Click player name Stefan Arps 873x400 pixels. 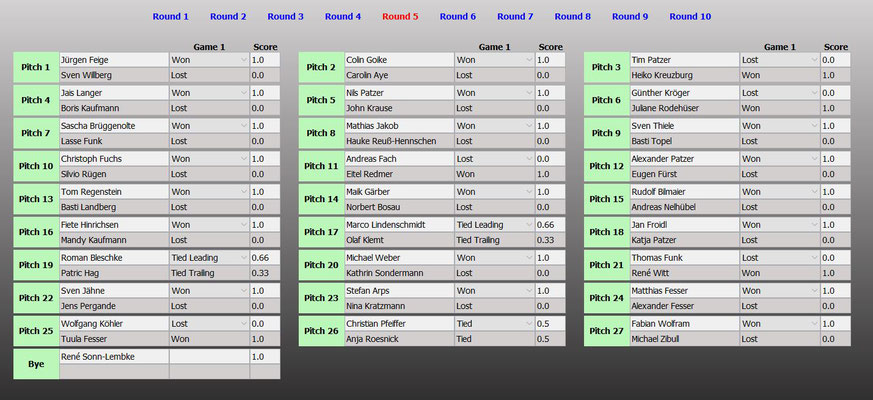tap(367, 291)
